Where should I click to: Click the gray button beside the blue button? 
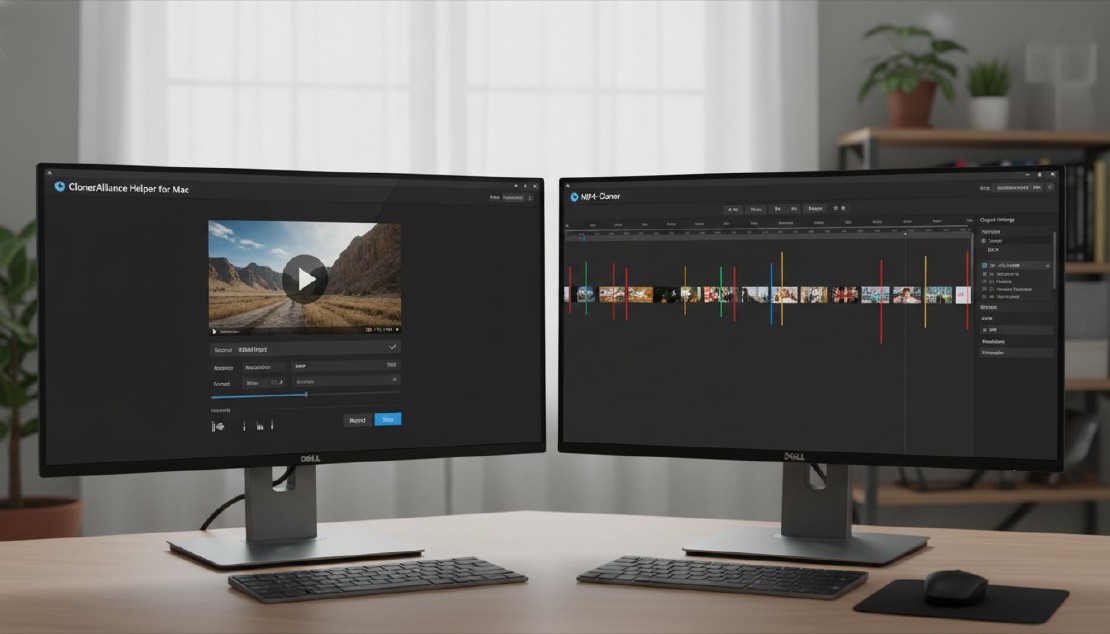point(357,420)
